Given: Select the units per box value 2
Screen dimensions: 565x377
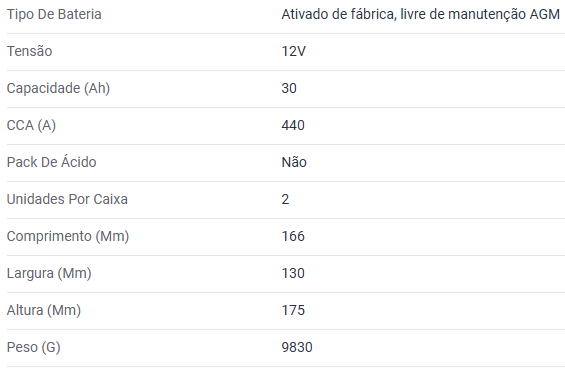Looking at the screenshot, I should (285, 199).
